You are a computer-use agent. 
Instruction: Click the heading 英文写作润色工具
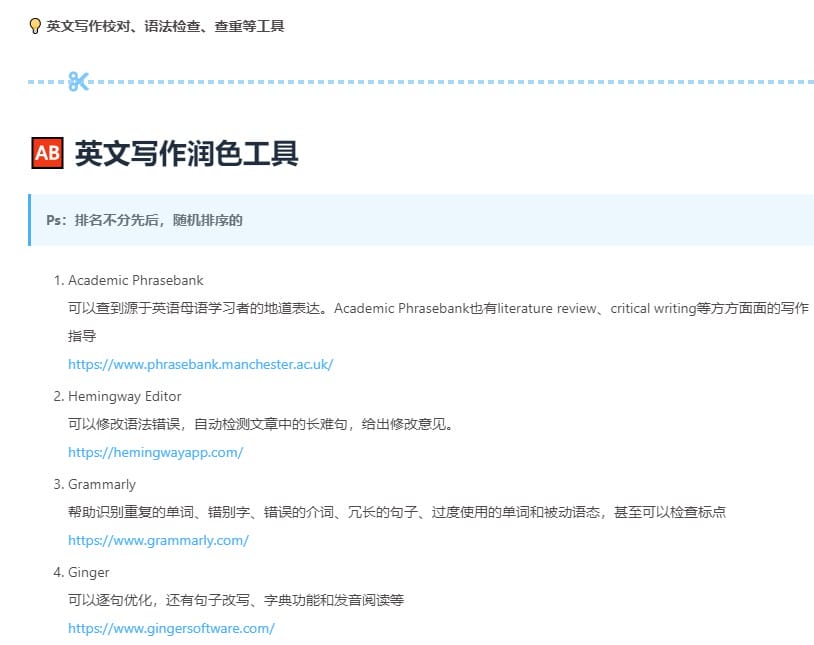pos(186,153)
